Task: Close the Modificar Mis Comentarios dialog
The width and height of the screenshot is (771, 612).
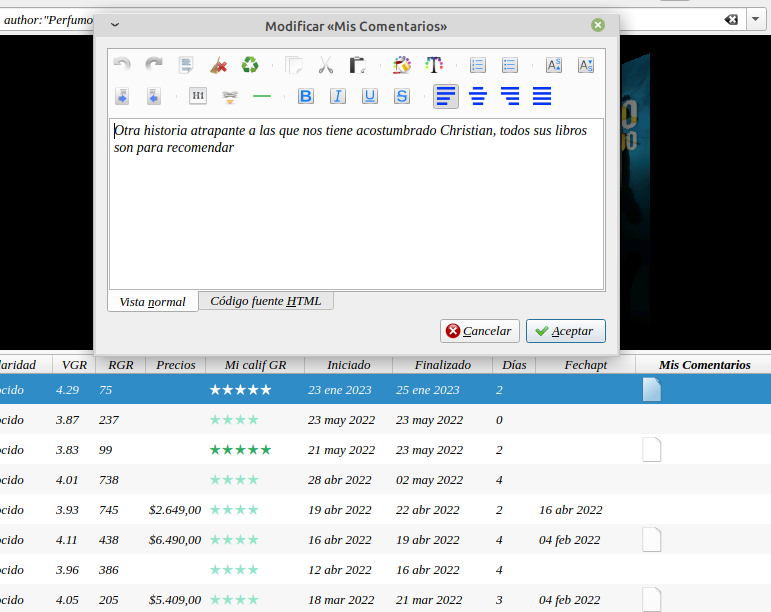Action: click(x=598, y=25)
